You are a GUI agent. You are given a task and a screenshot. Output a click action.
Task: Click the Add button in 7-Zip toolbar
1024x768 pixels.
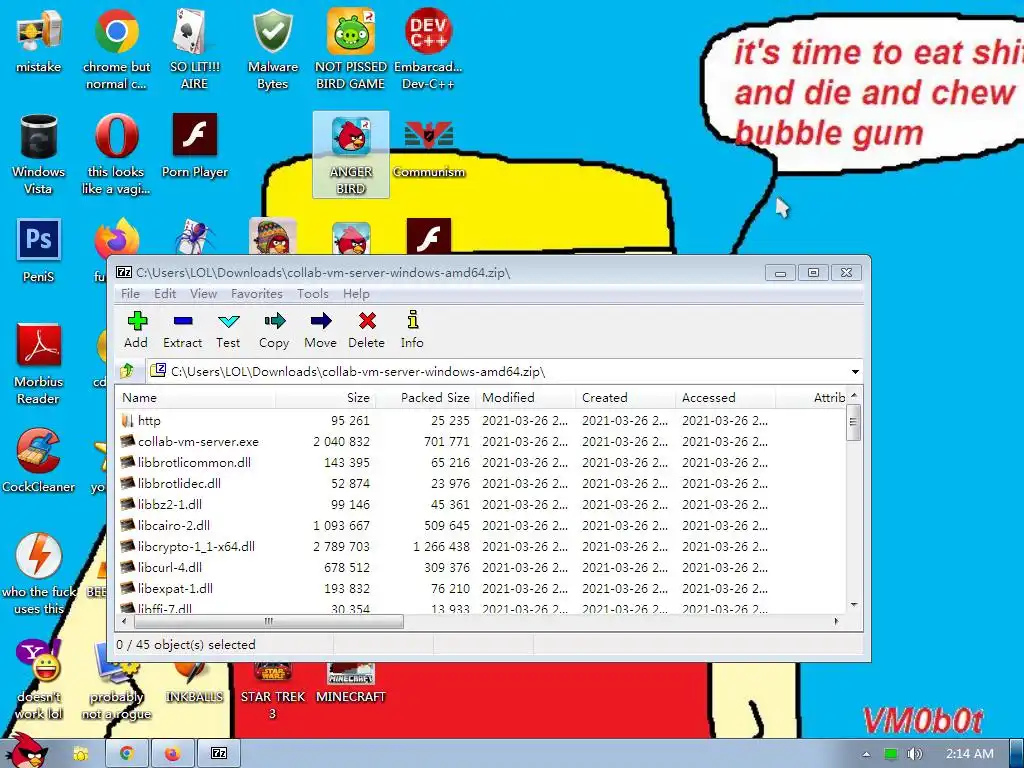136,330
